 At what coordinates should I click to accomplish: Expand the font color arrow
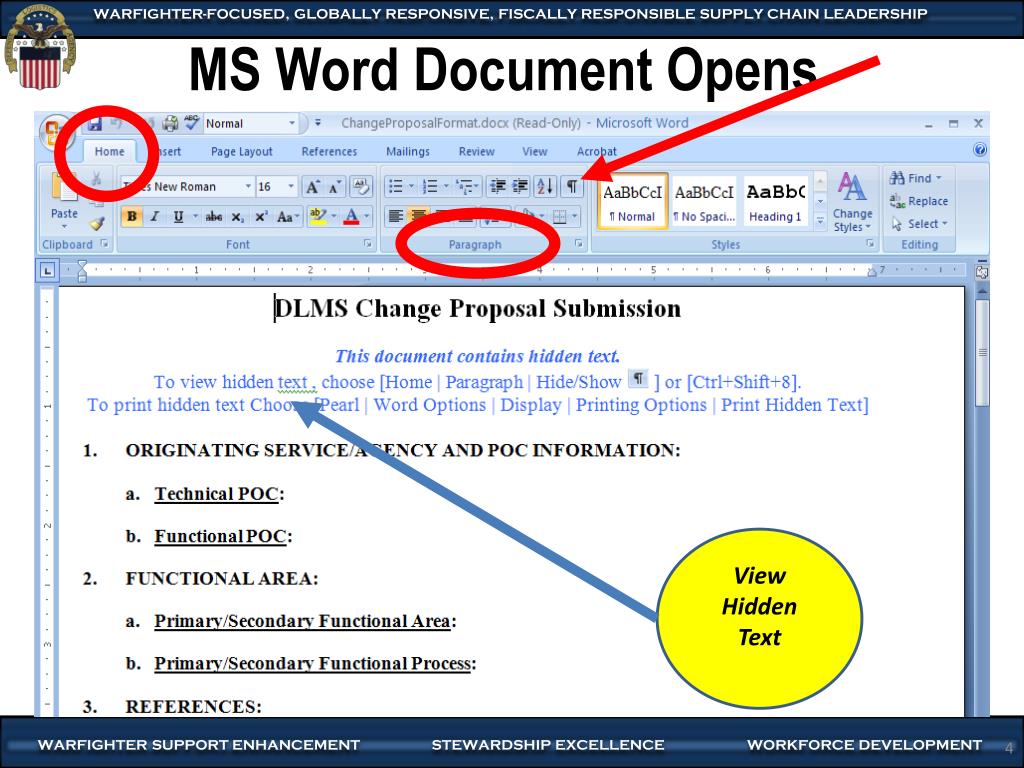tap(367, 216)
